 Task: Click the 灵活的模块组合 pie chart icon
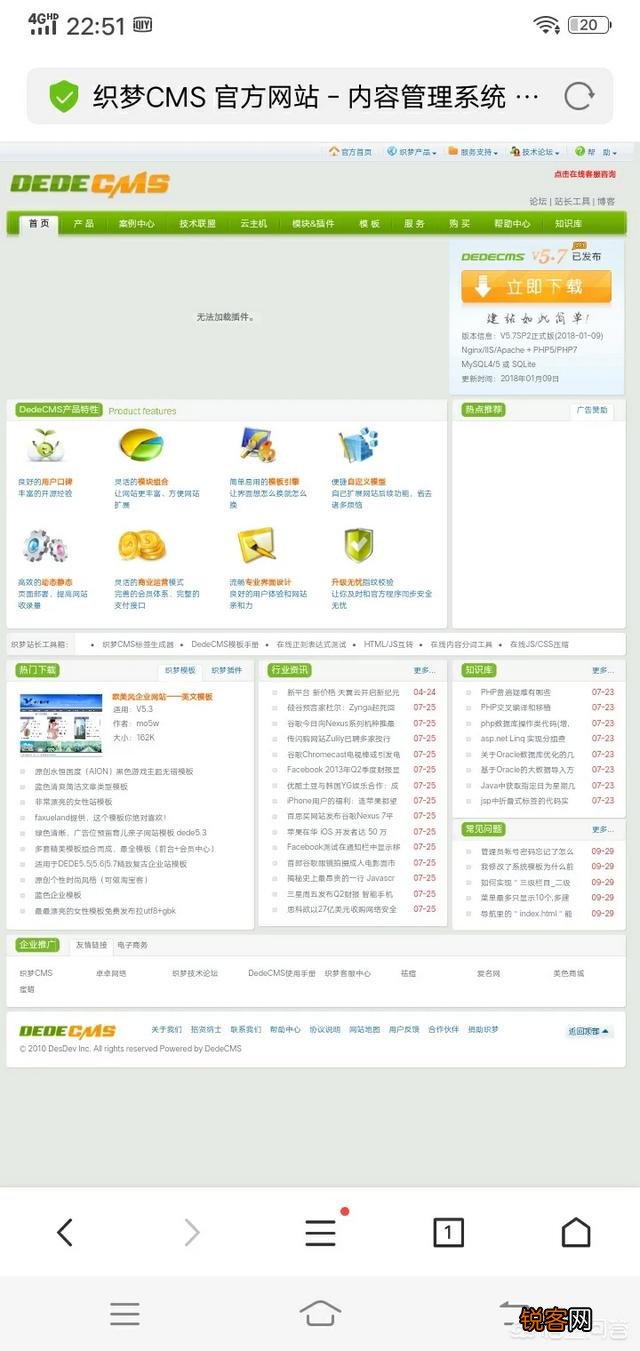(142, 445)
